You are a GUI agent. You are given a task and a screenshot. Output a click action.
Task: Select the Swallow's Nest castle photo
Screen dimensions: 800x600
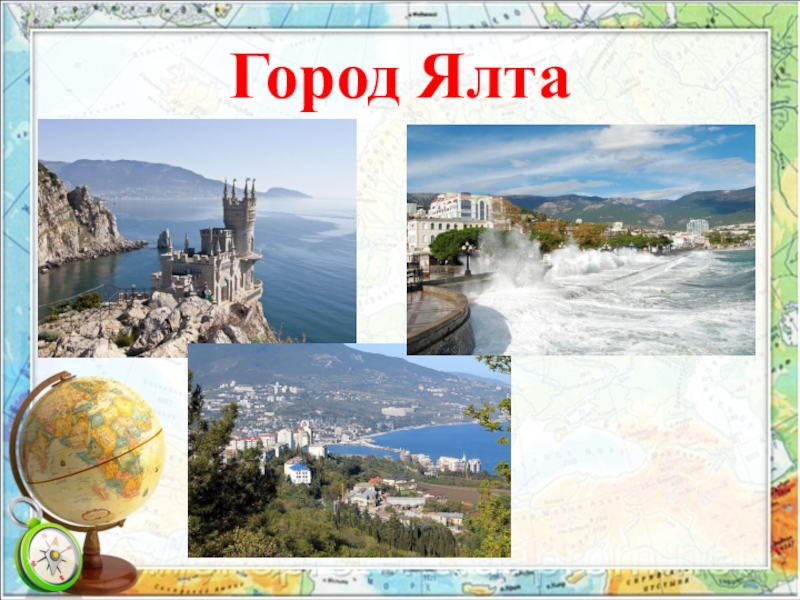tap(197, 238)
